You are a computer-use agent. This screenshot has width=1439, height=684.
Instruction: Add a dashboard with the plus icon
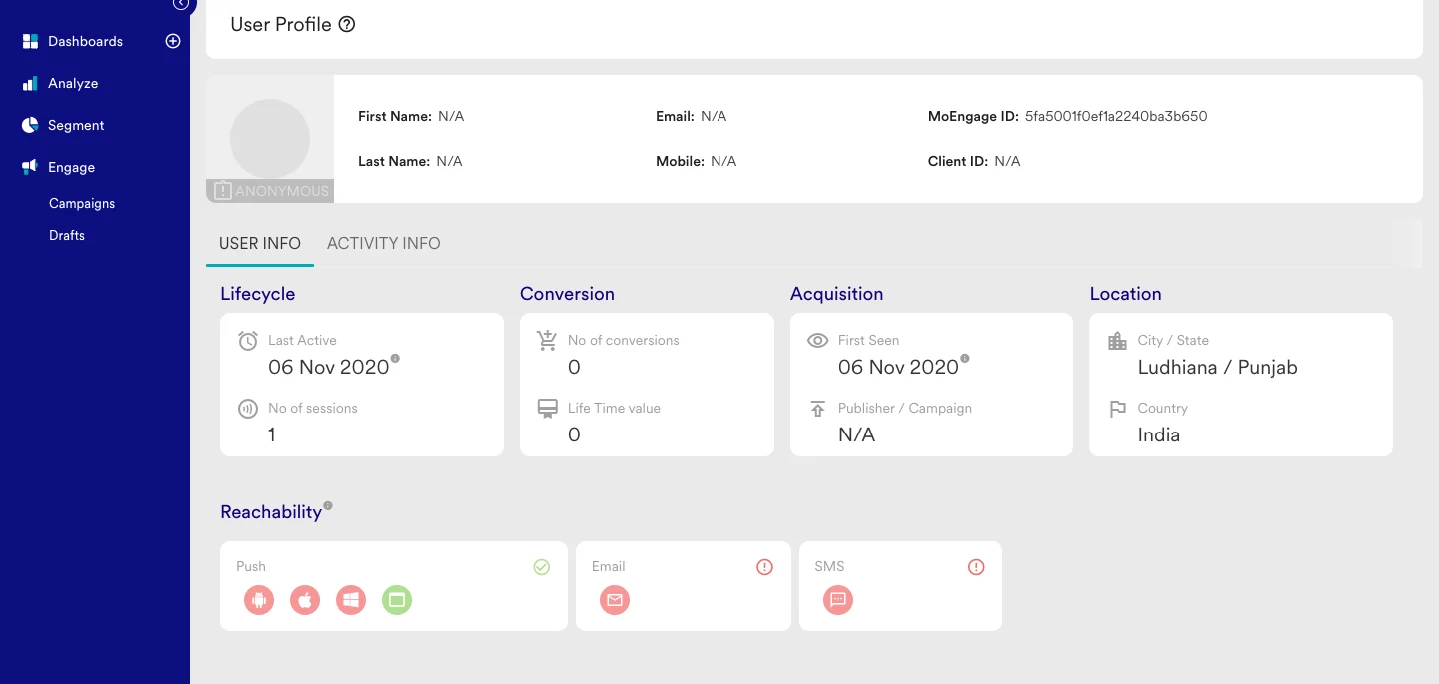coord(173,41)
